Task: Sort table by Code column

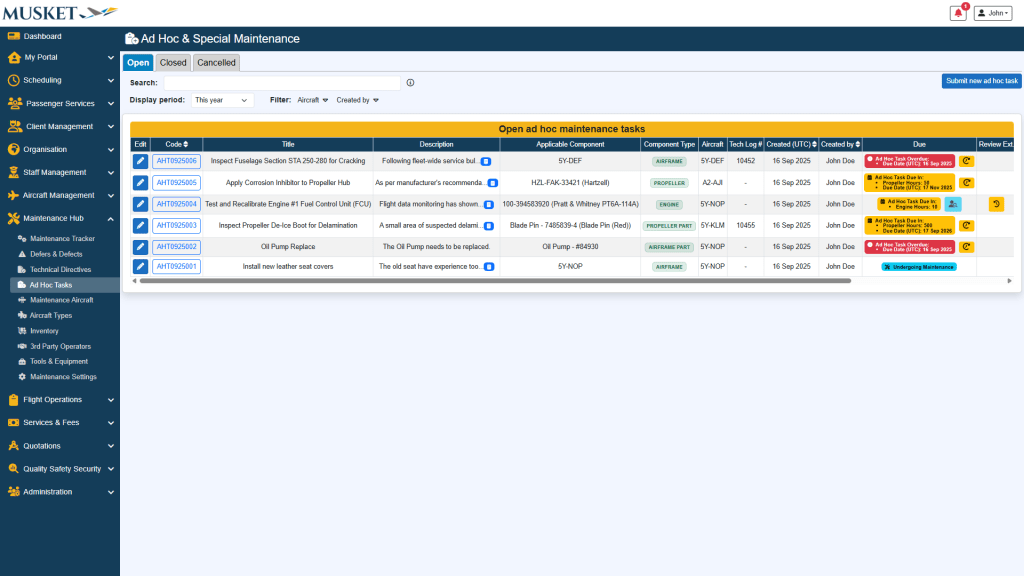Action: coord(176,145)
